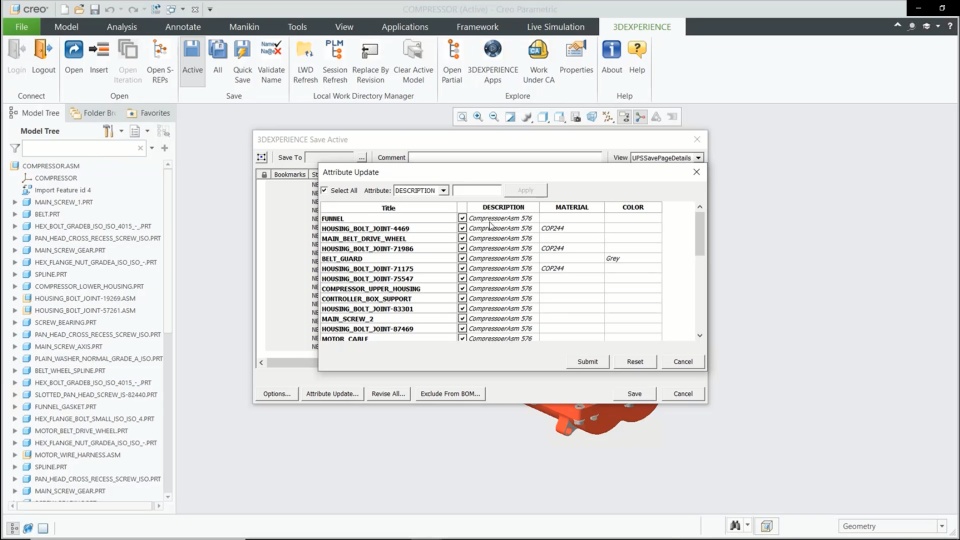Open the Favorites navigator tab
The height and width of the screenshot is (540, 960).
pyautogui.click(x=149, y=113)
